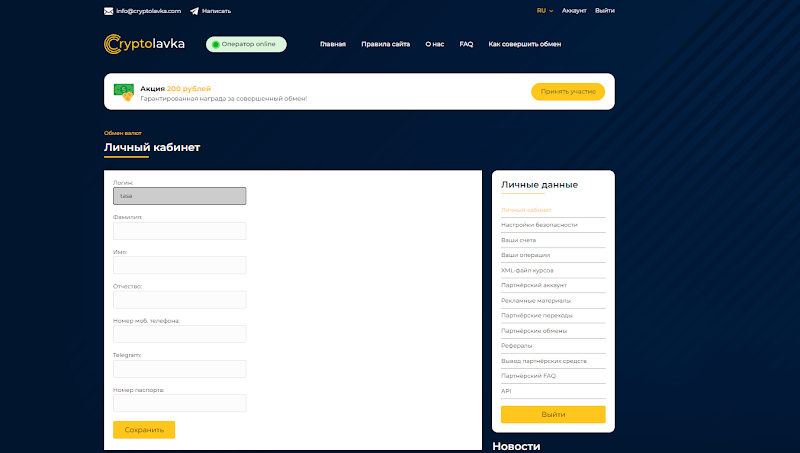Open the RU language dropdown
This screenshot has width=800, height=453.
point(545,11)
